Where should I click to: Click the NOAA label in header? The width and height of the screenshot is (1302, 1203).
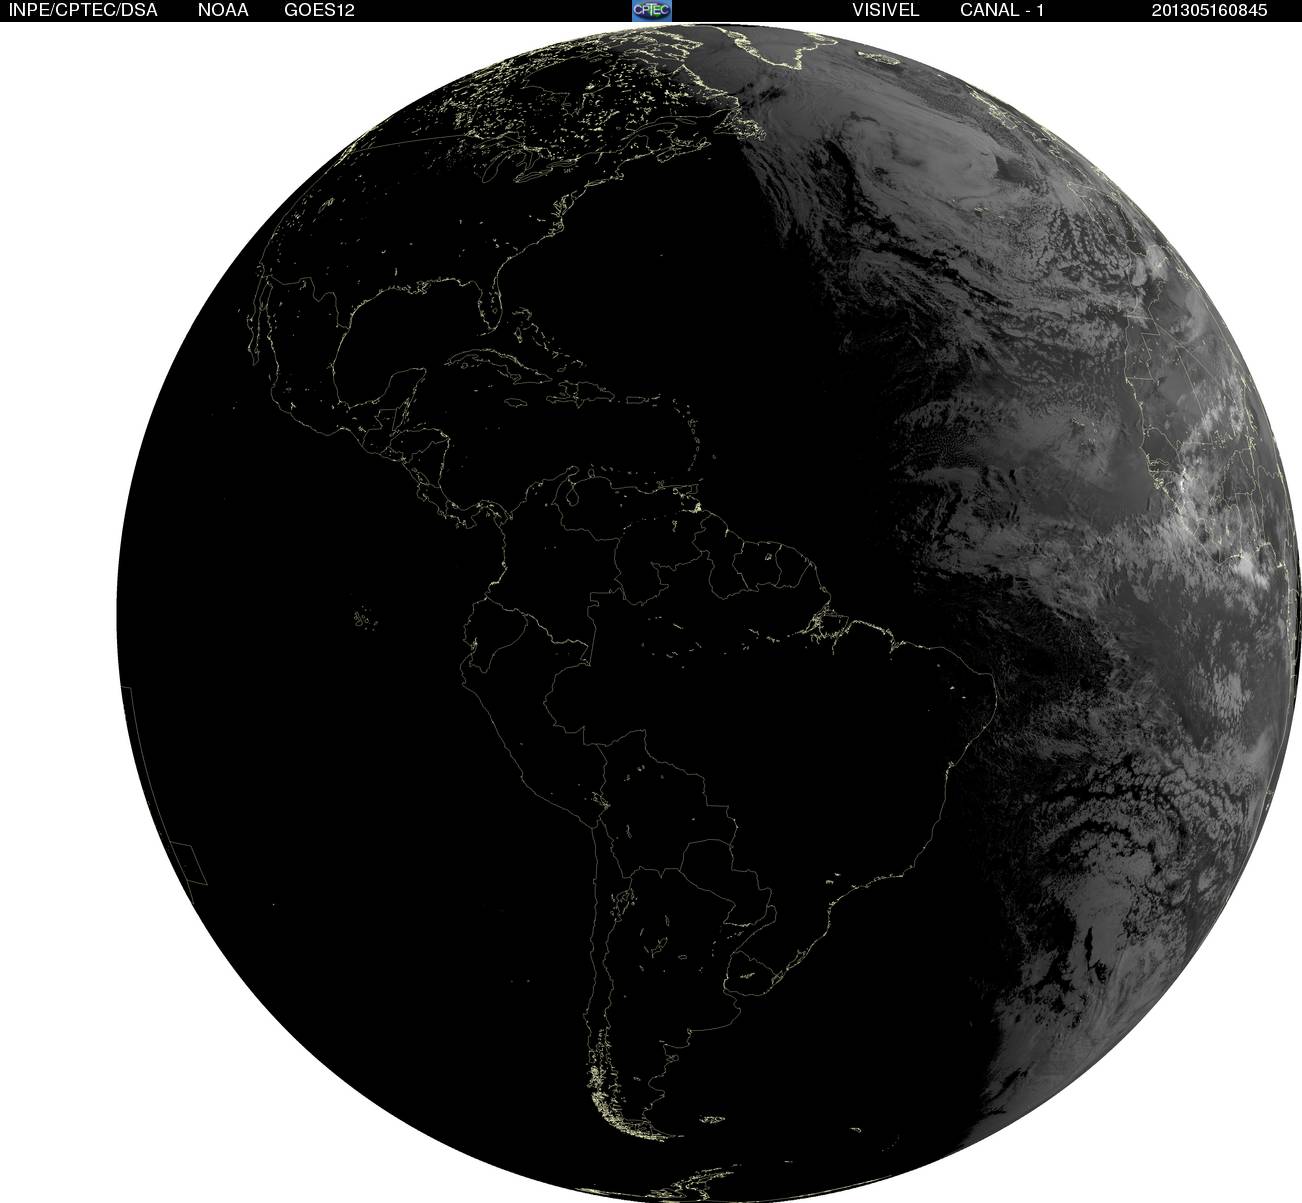click(x=223, y=10)
